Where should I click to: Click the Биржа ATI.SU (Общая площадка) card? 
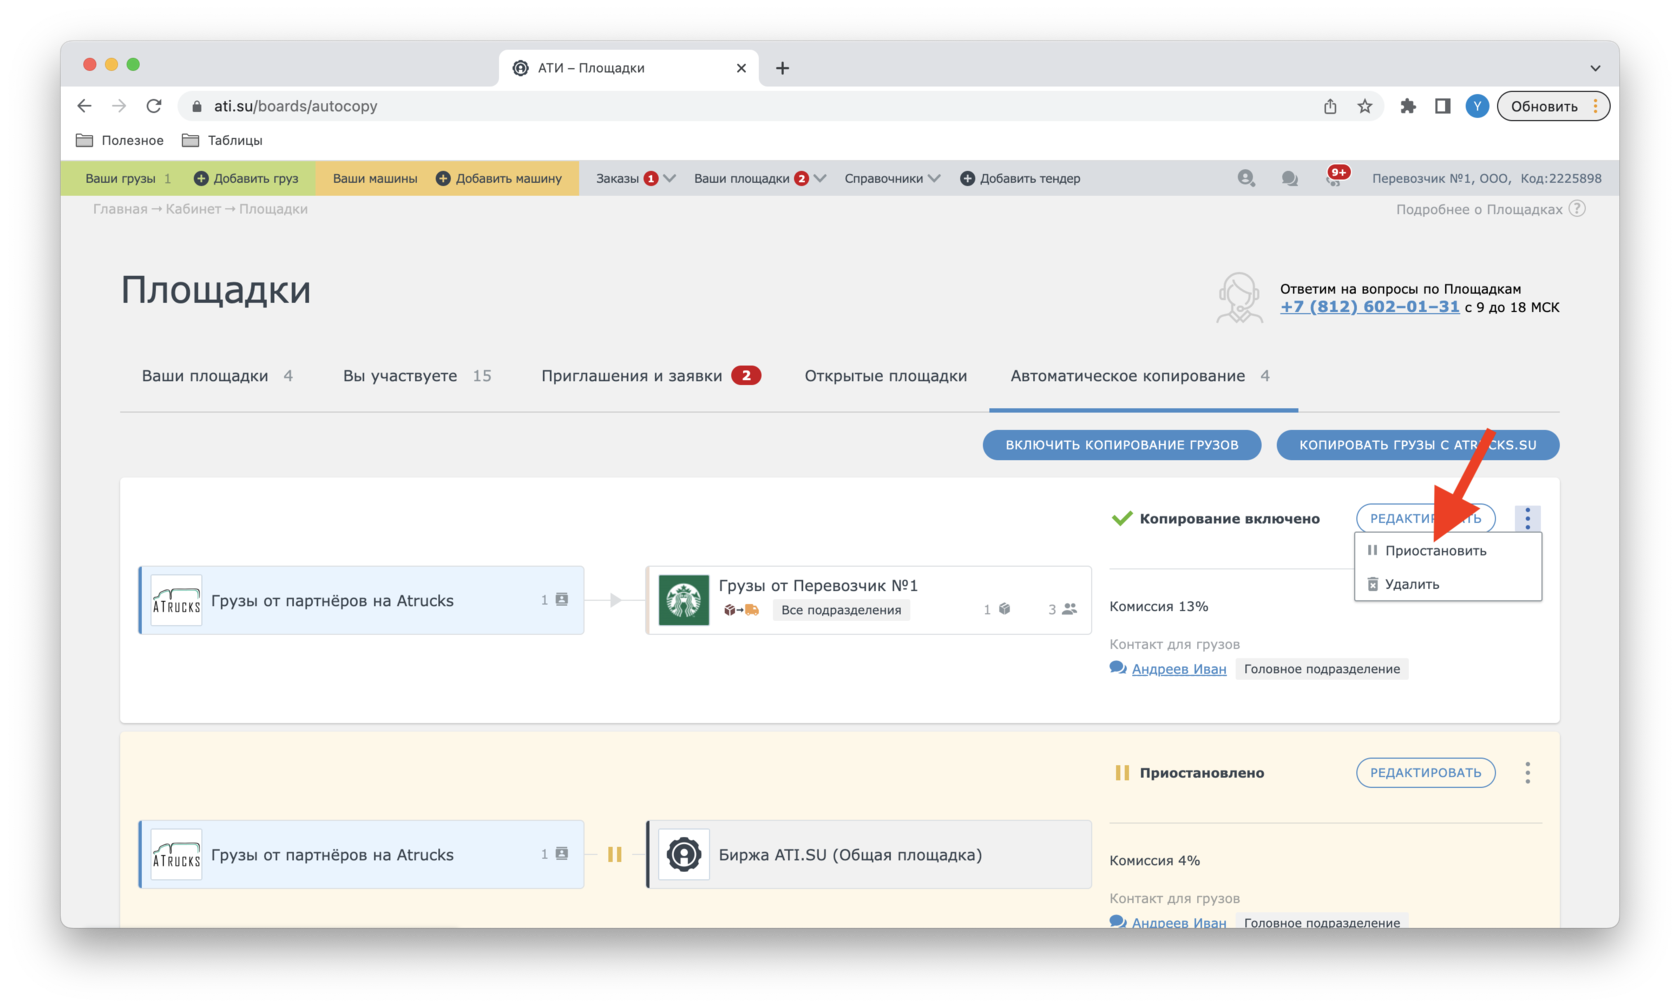869,855
